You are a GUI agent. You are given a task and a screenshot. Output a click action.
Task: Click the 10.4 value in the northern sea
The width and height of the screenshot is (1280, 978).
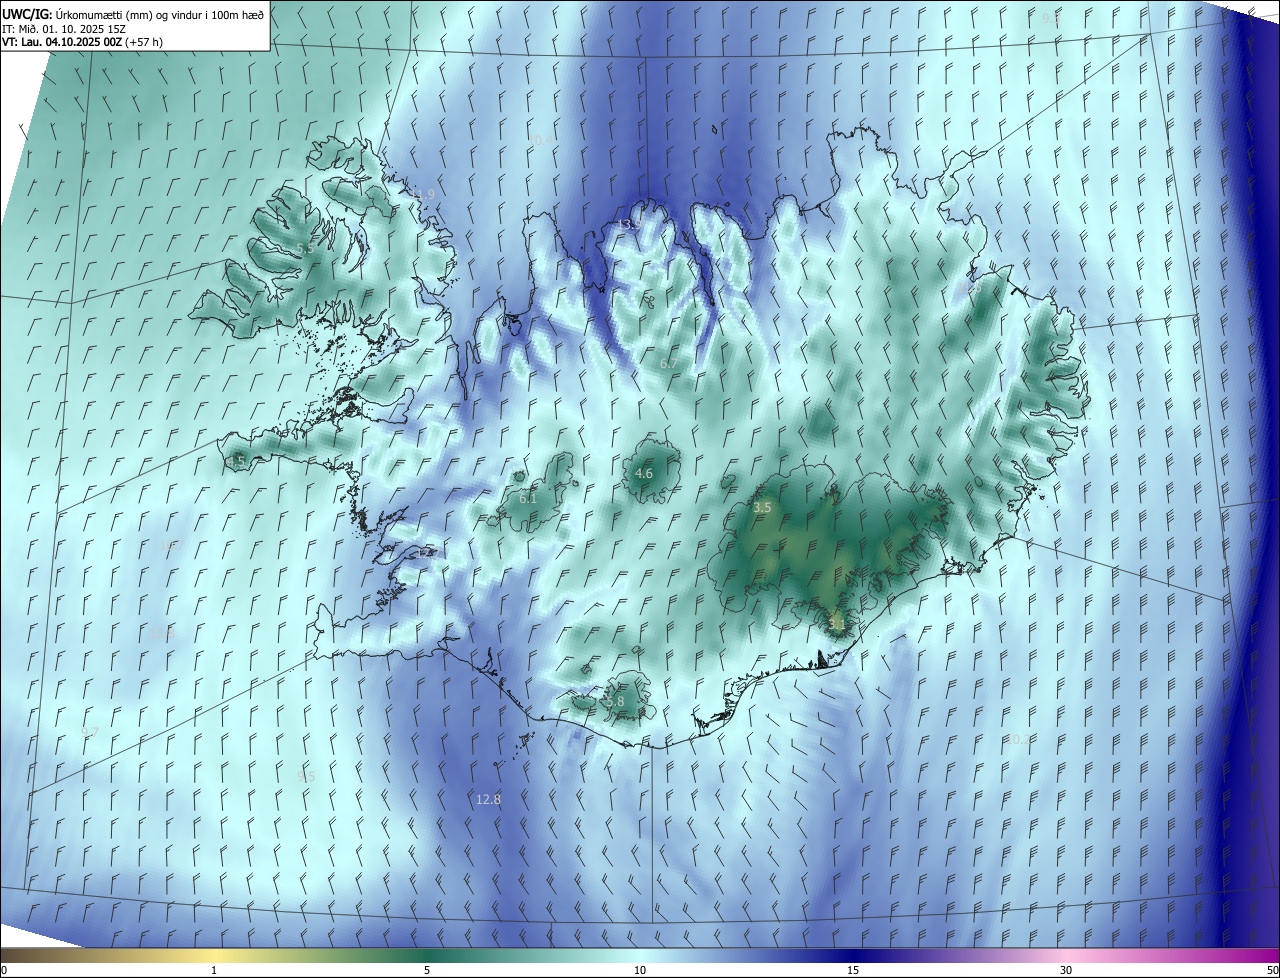click(541, 140)
